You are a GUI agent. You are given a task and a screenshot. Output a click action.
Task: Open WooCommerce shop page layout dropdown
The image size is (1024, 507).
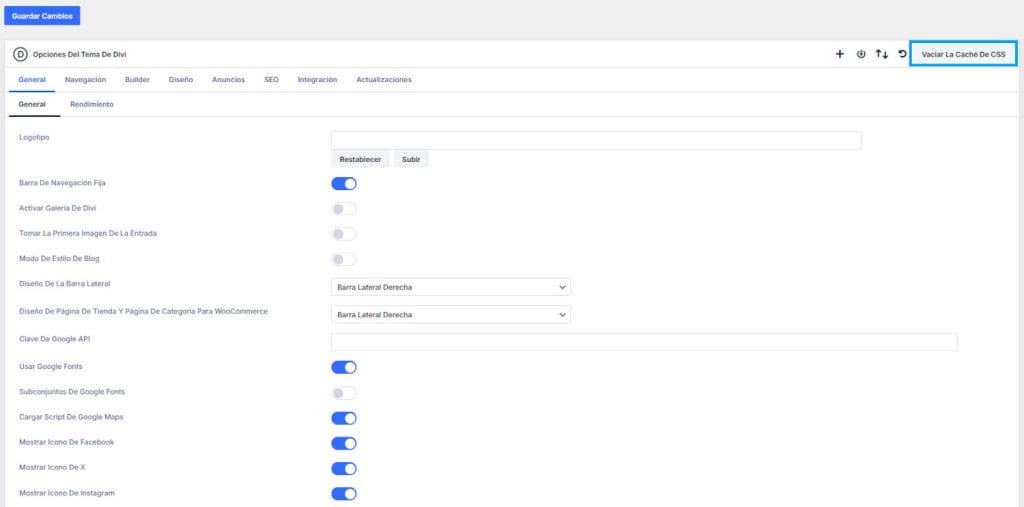451,314
